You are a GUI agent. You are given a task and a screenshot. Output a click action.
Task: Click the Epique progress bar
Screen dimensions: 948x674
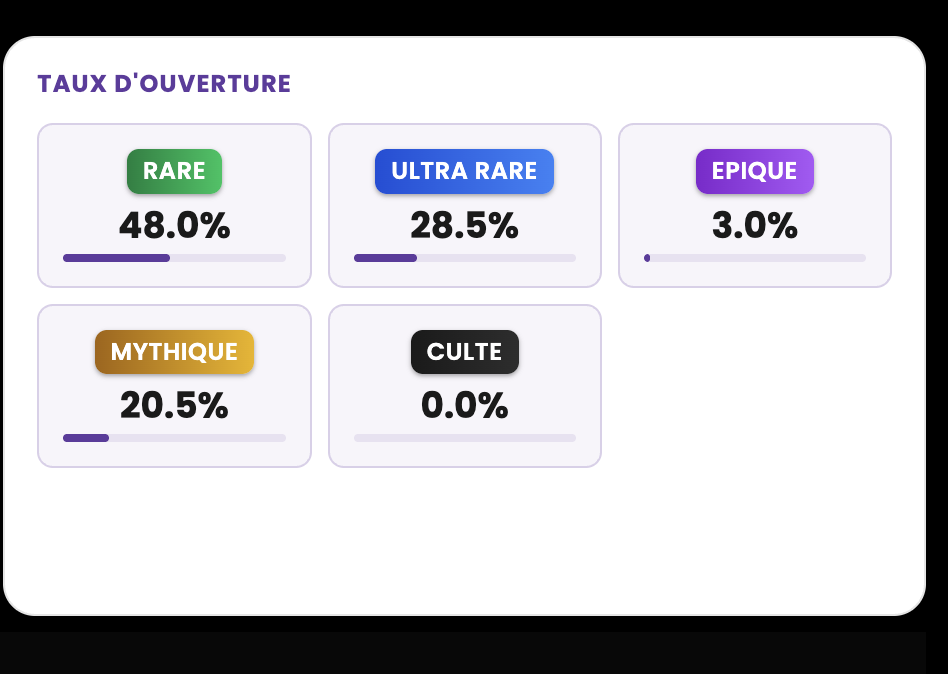coord(754,258)
